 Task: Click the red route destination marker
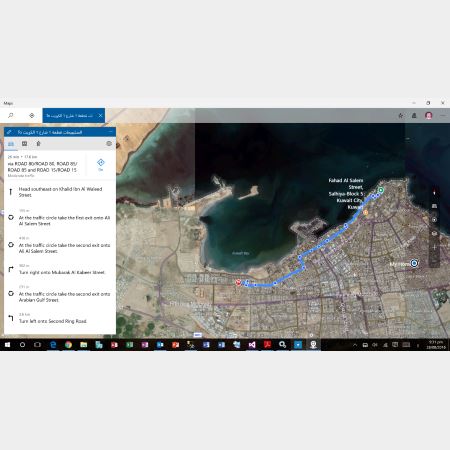(x=238, y=282)
